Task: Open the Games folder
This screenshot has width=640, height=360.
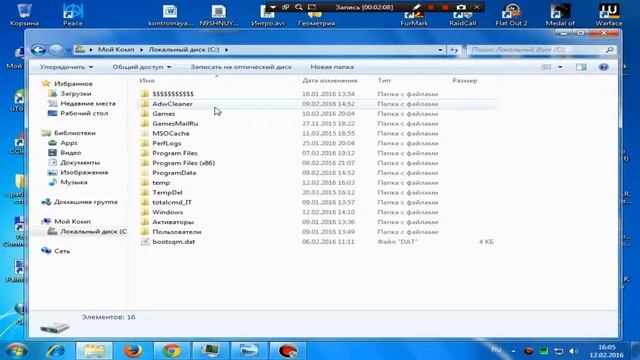Action: click(x=163, y=113)
